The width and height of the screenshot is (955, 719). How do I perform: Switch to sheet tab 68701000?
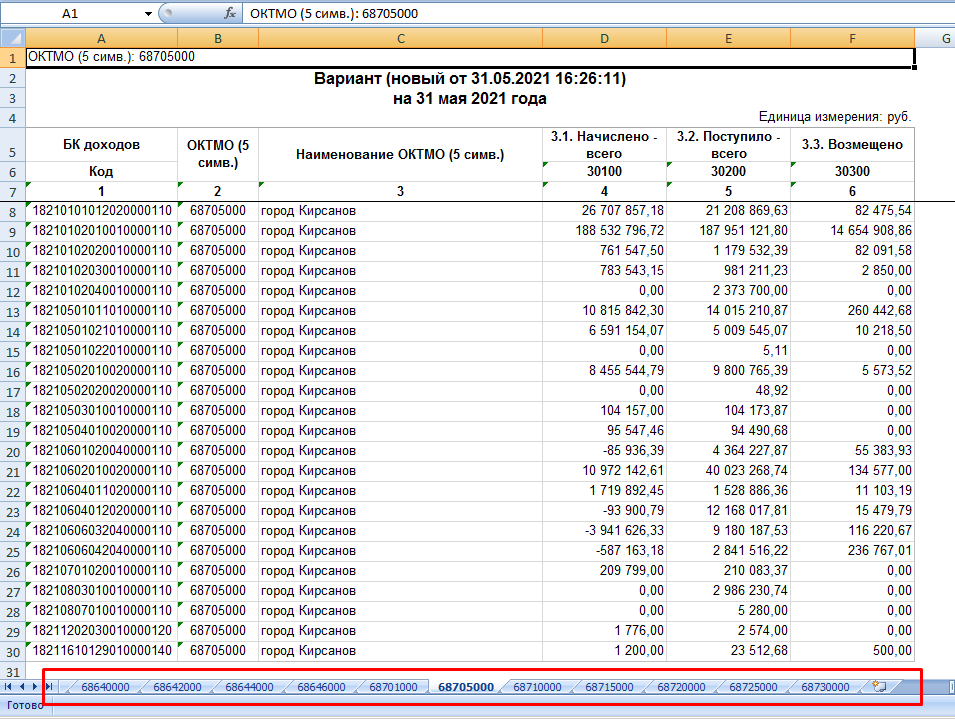[393, 687]
